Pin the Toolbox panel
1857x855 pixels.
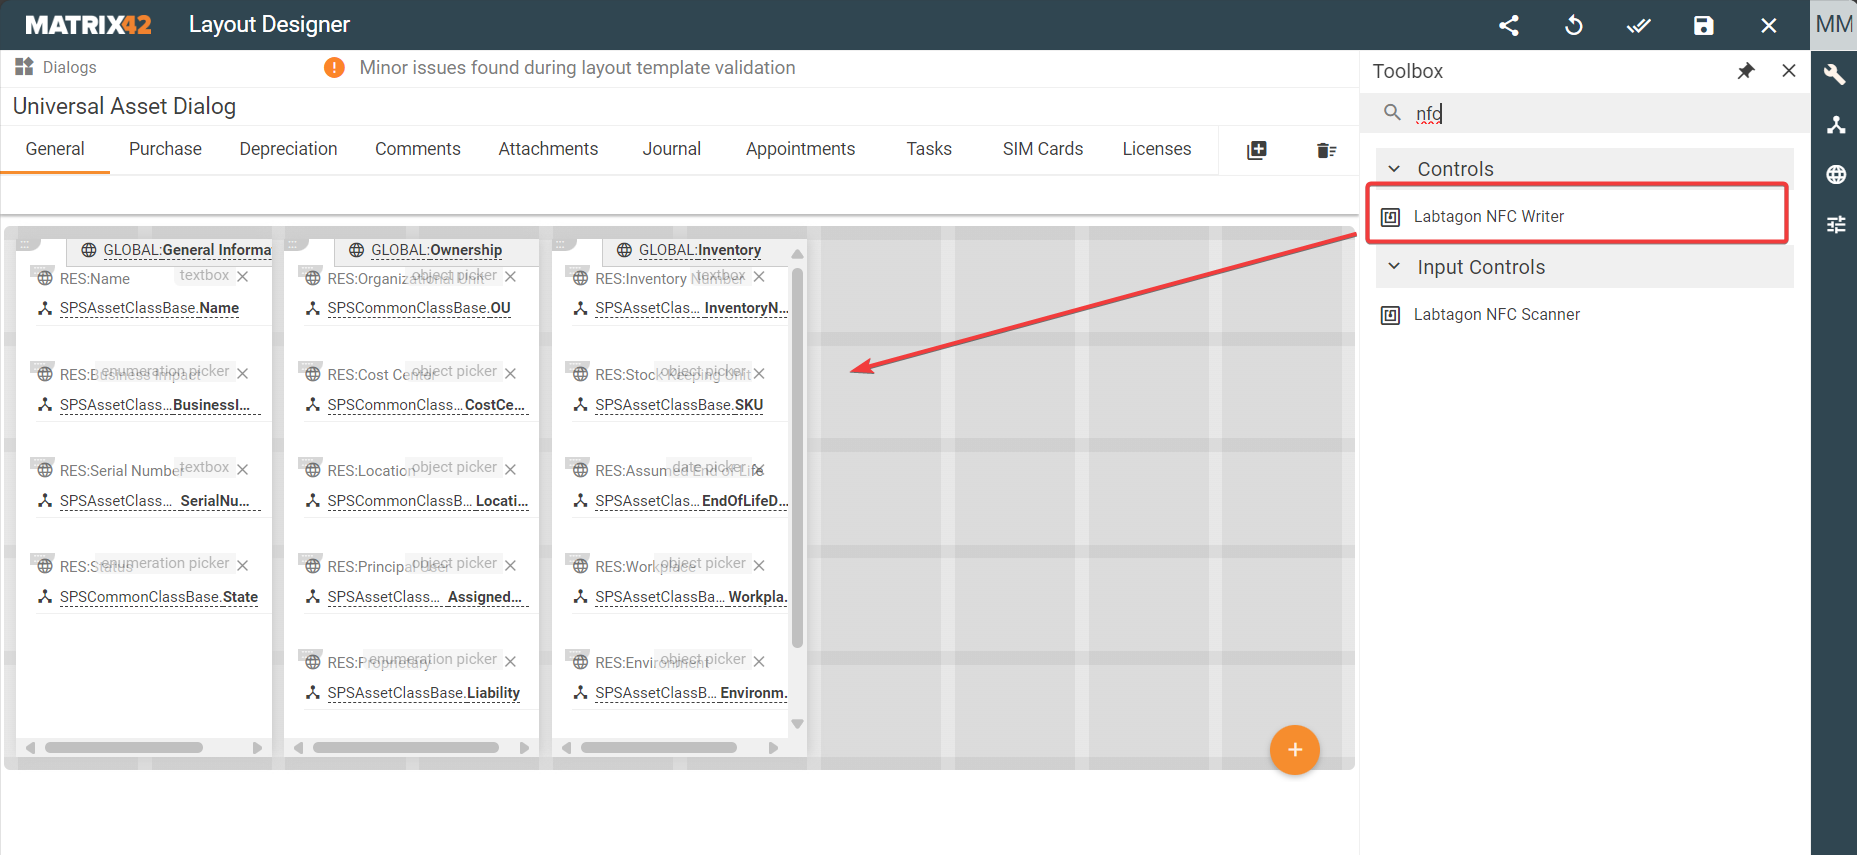coord(1746,71)
